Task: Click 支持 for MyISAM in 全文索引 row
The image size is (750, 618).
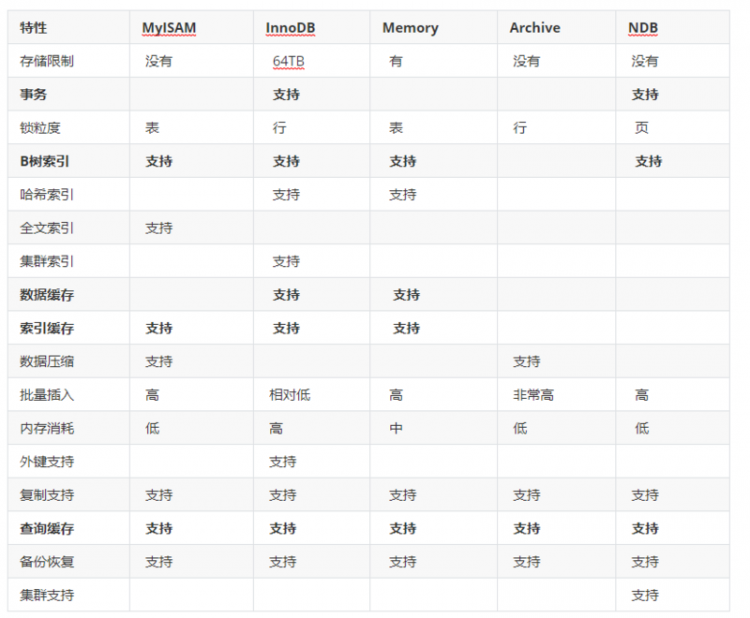Action: pyautogui.click(x=159, y=228)
